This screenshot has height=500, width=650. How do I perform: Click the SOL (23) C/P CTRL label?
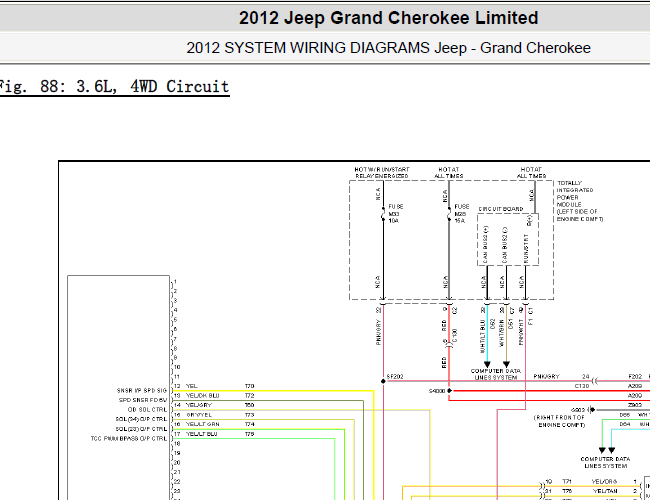(141, 429)
